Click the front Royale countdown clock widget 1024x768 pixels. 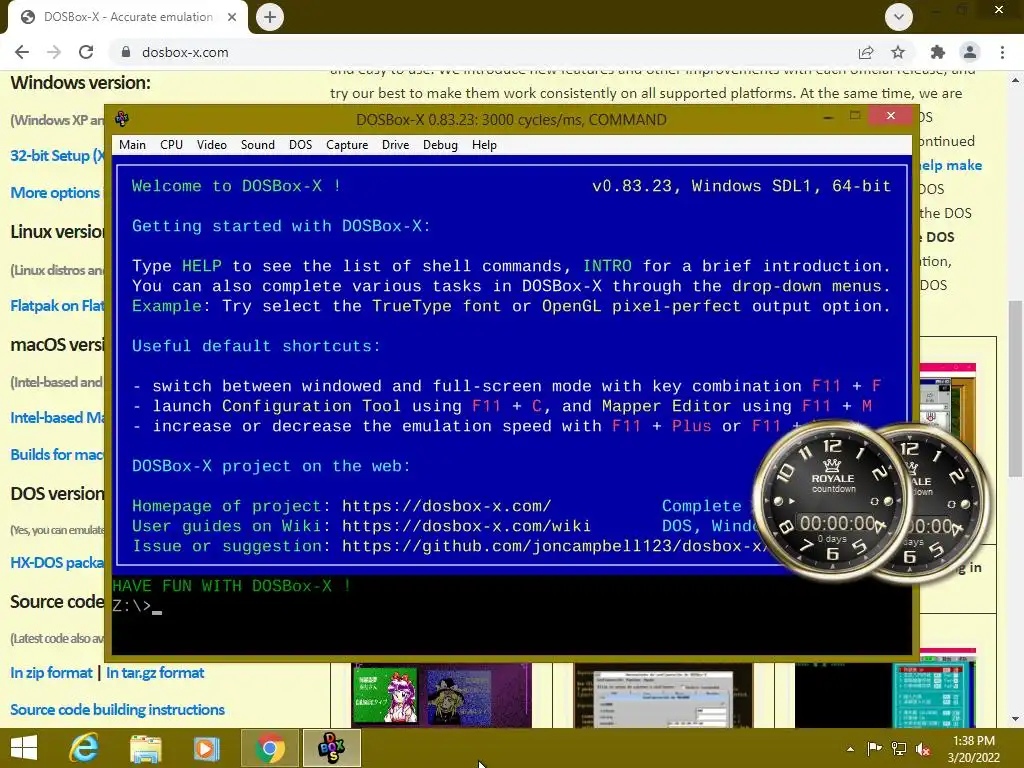pyautogui.click(x=832, y=502)
